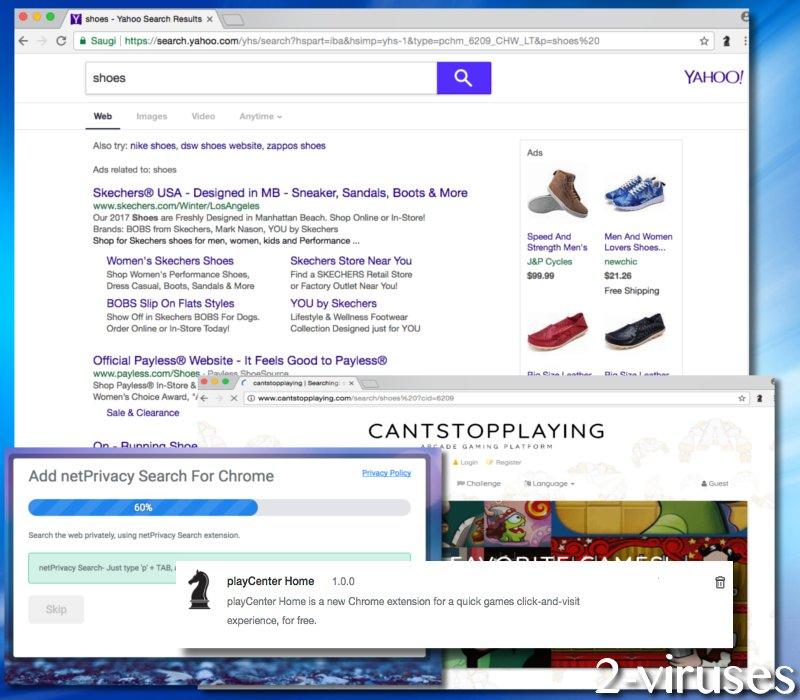Click the Guest account icon
The height and width of the screenshot is (700, 800).
[703, 483]
